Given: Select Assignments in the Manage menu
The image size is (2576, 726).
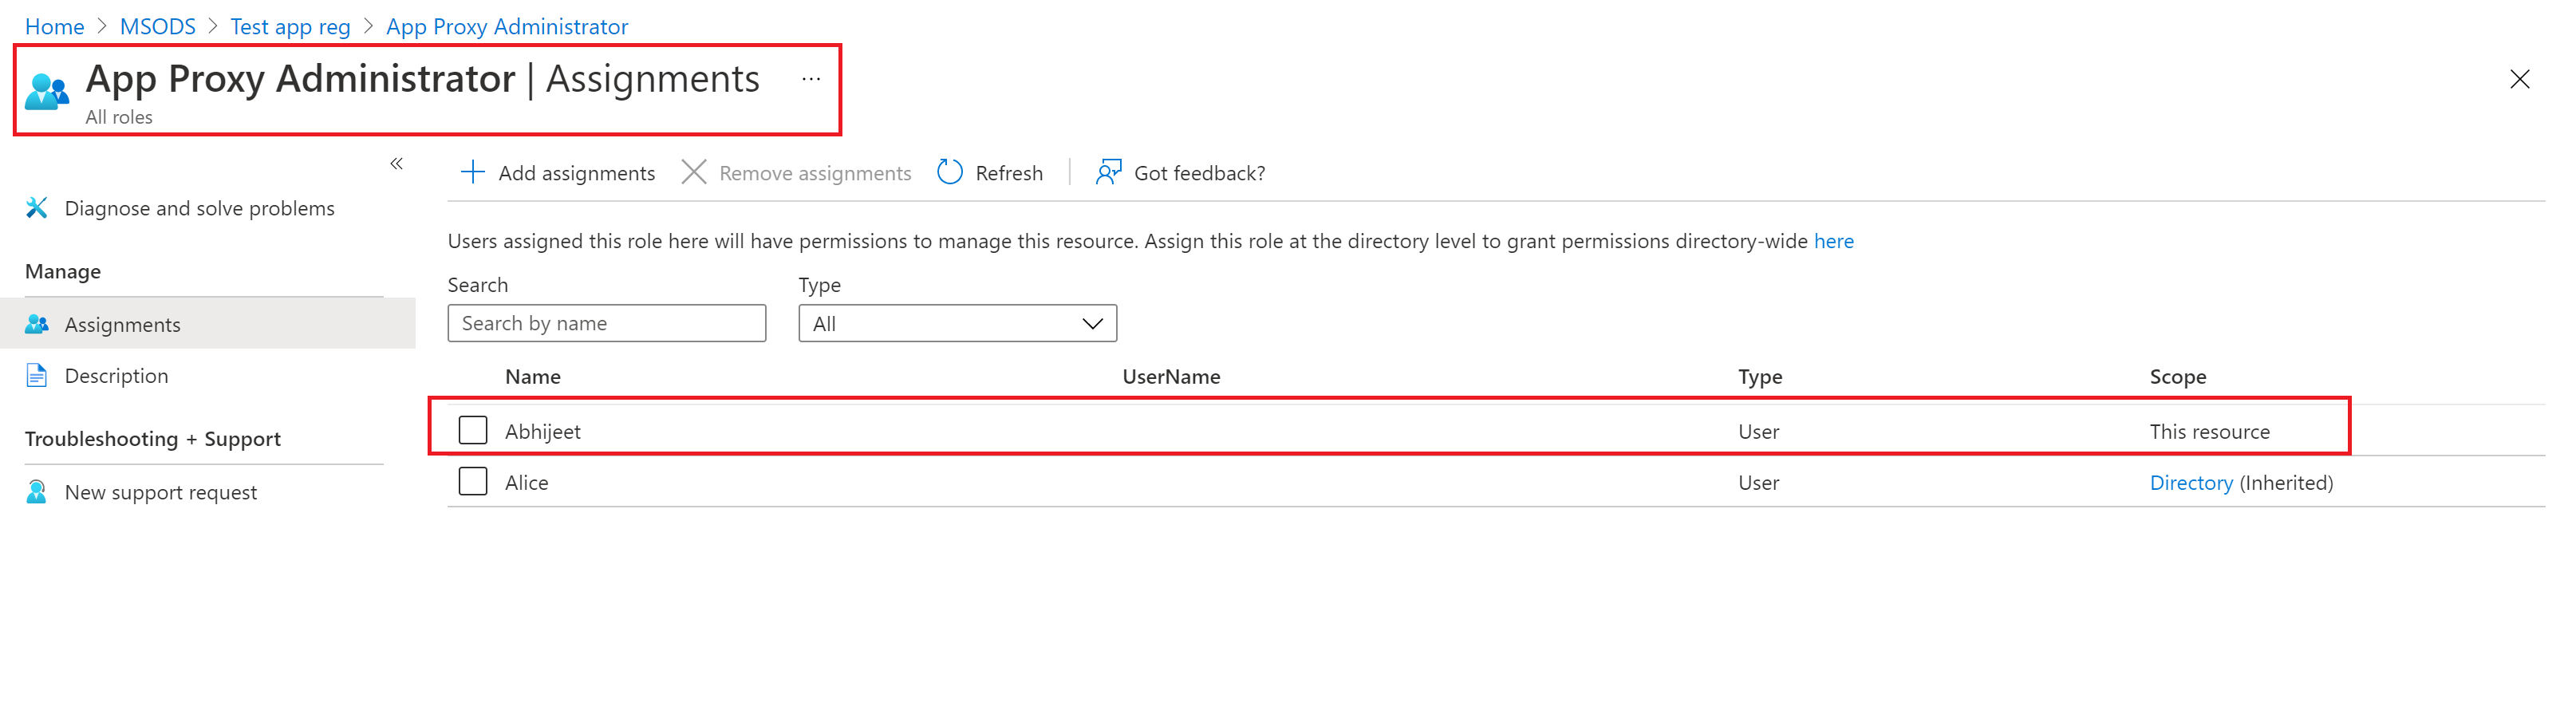Looking at the screenshot, I should click(x=208, y=324).
